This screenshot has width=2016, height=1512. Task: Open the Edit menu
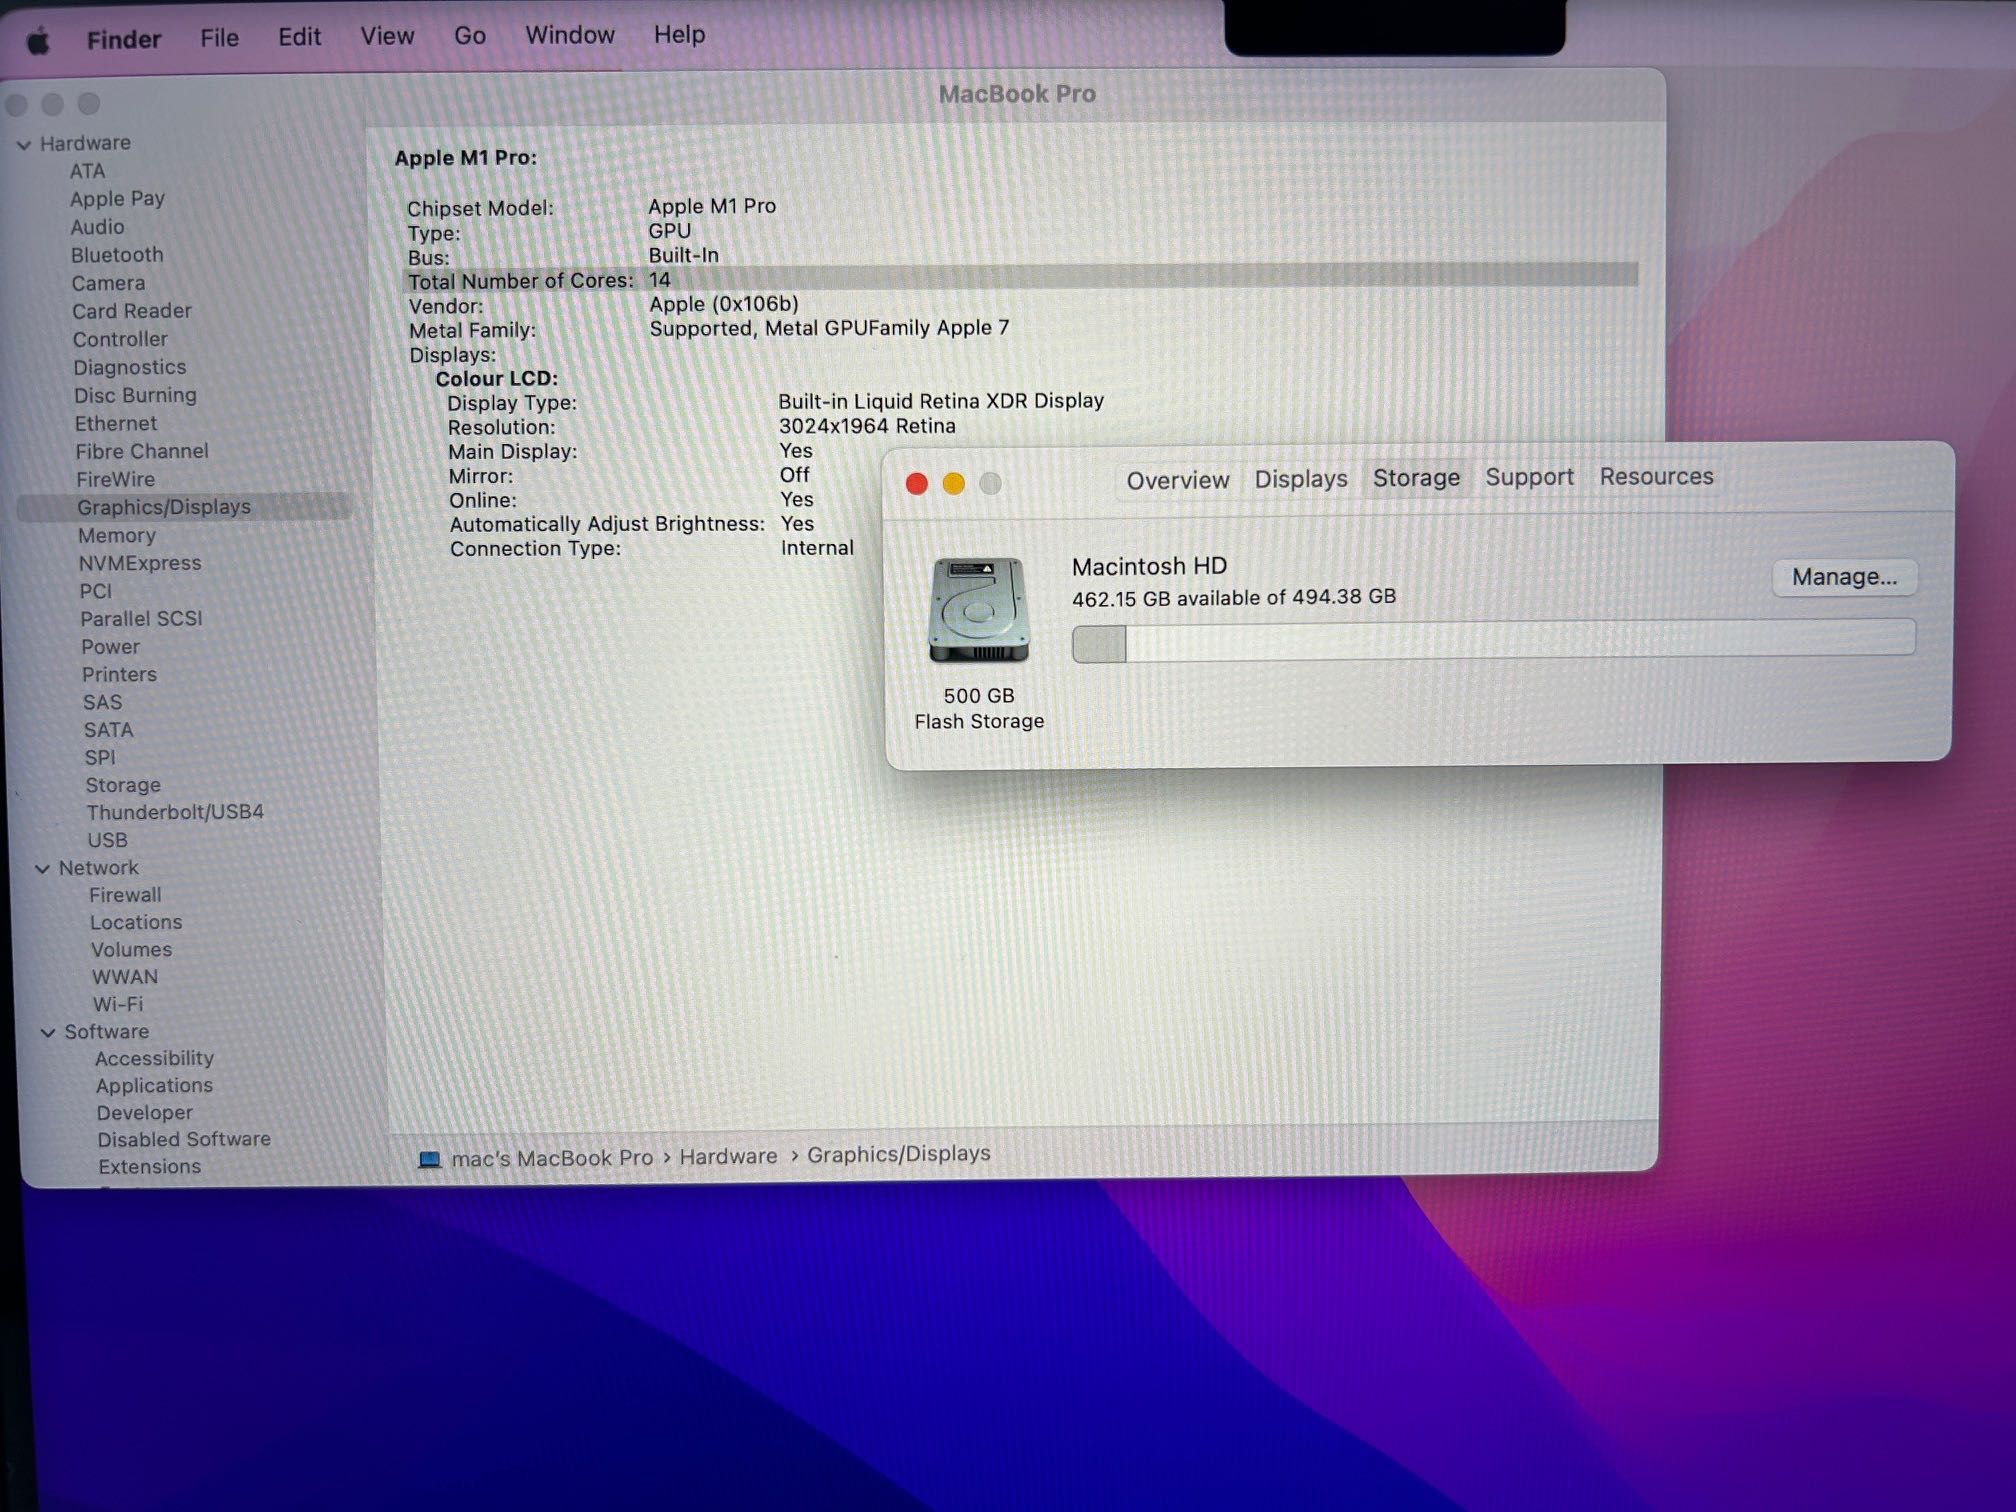(x=299, y=37)
